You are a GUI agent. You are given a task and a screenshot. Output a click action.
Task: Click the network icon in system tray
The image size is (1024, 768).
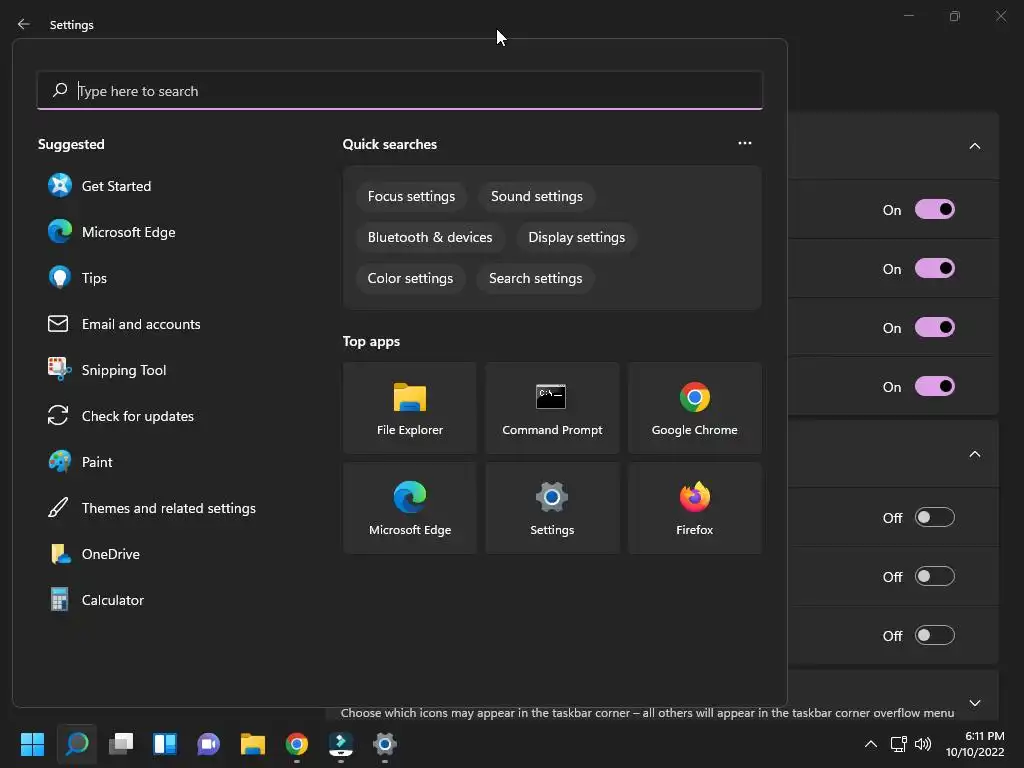pyautogui.click(x=899, y=744)
